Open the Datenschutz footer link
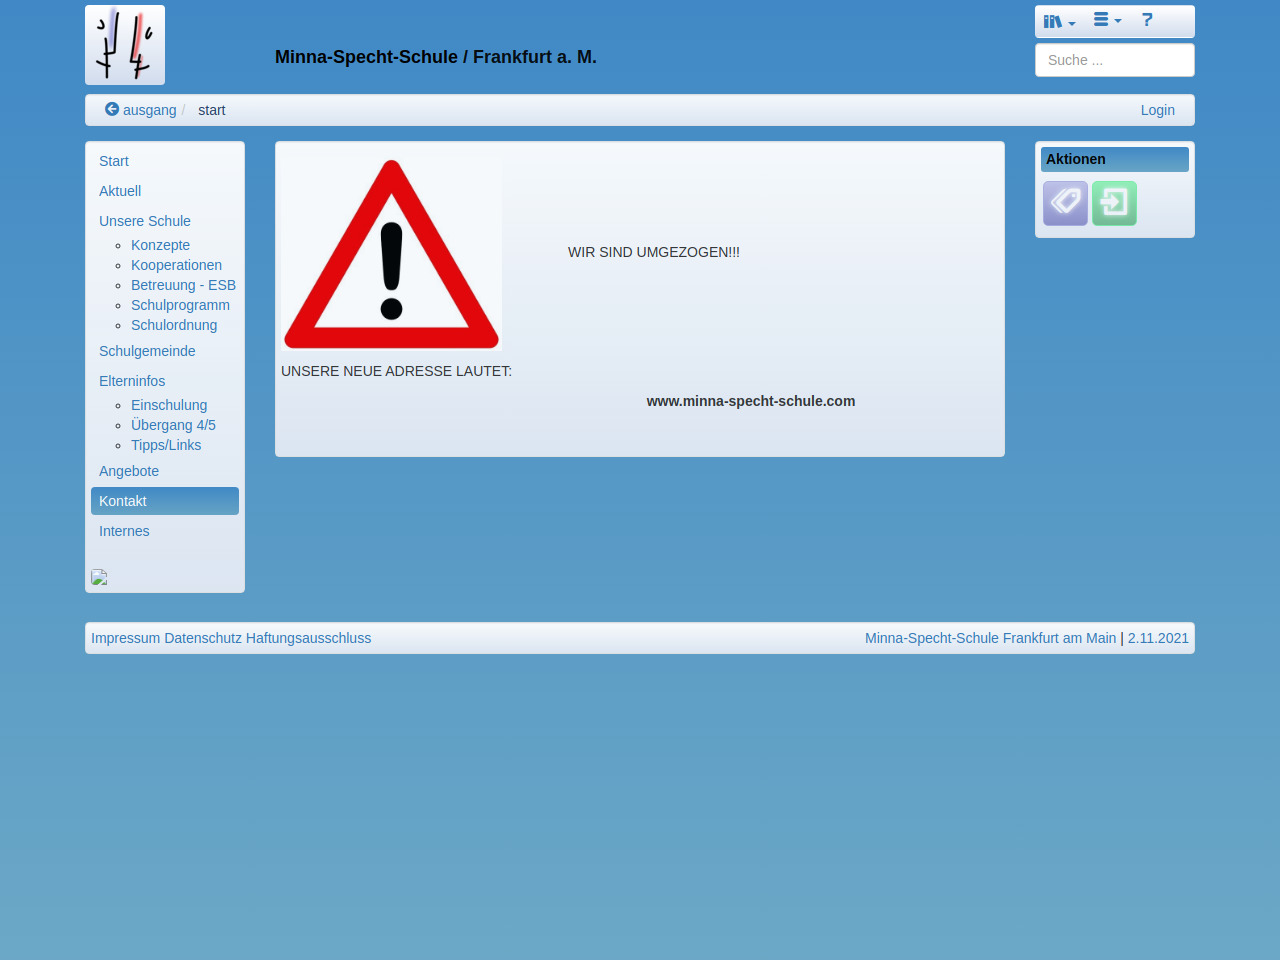Image resolution: width=1280 pixels, height=960 pixels. tap(203, 638)
